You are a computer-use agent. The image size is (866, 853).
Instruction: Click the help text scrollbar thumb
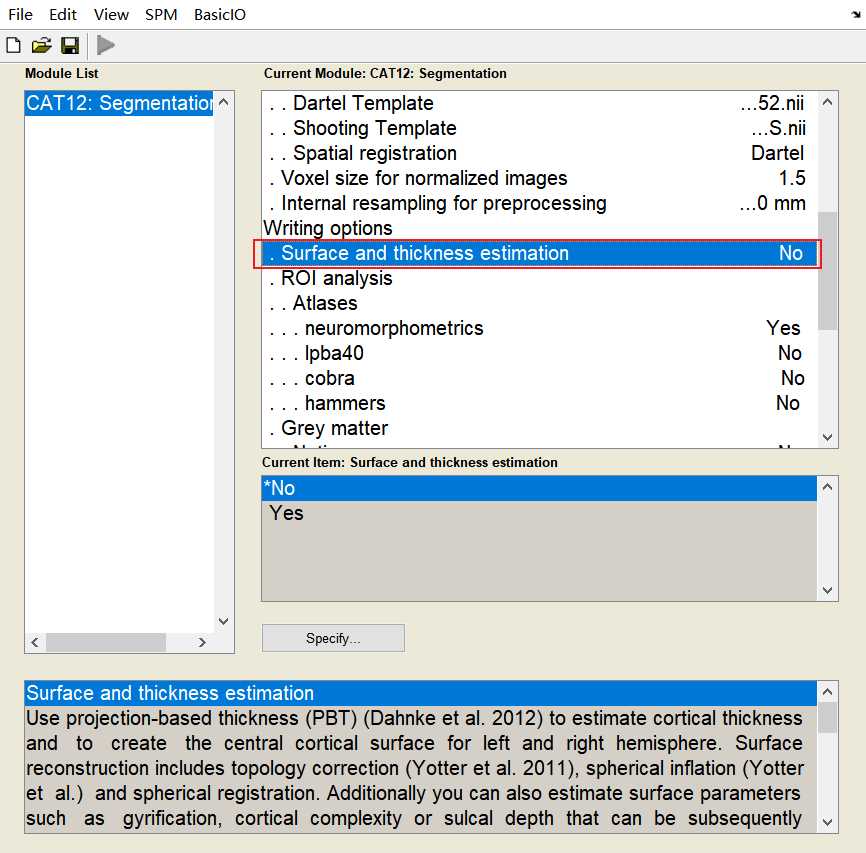coord(827,717)
